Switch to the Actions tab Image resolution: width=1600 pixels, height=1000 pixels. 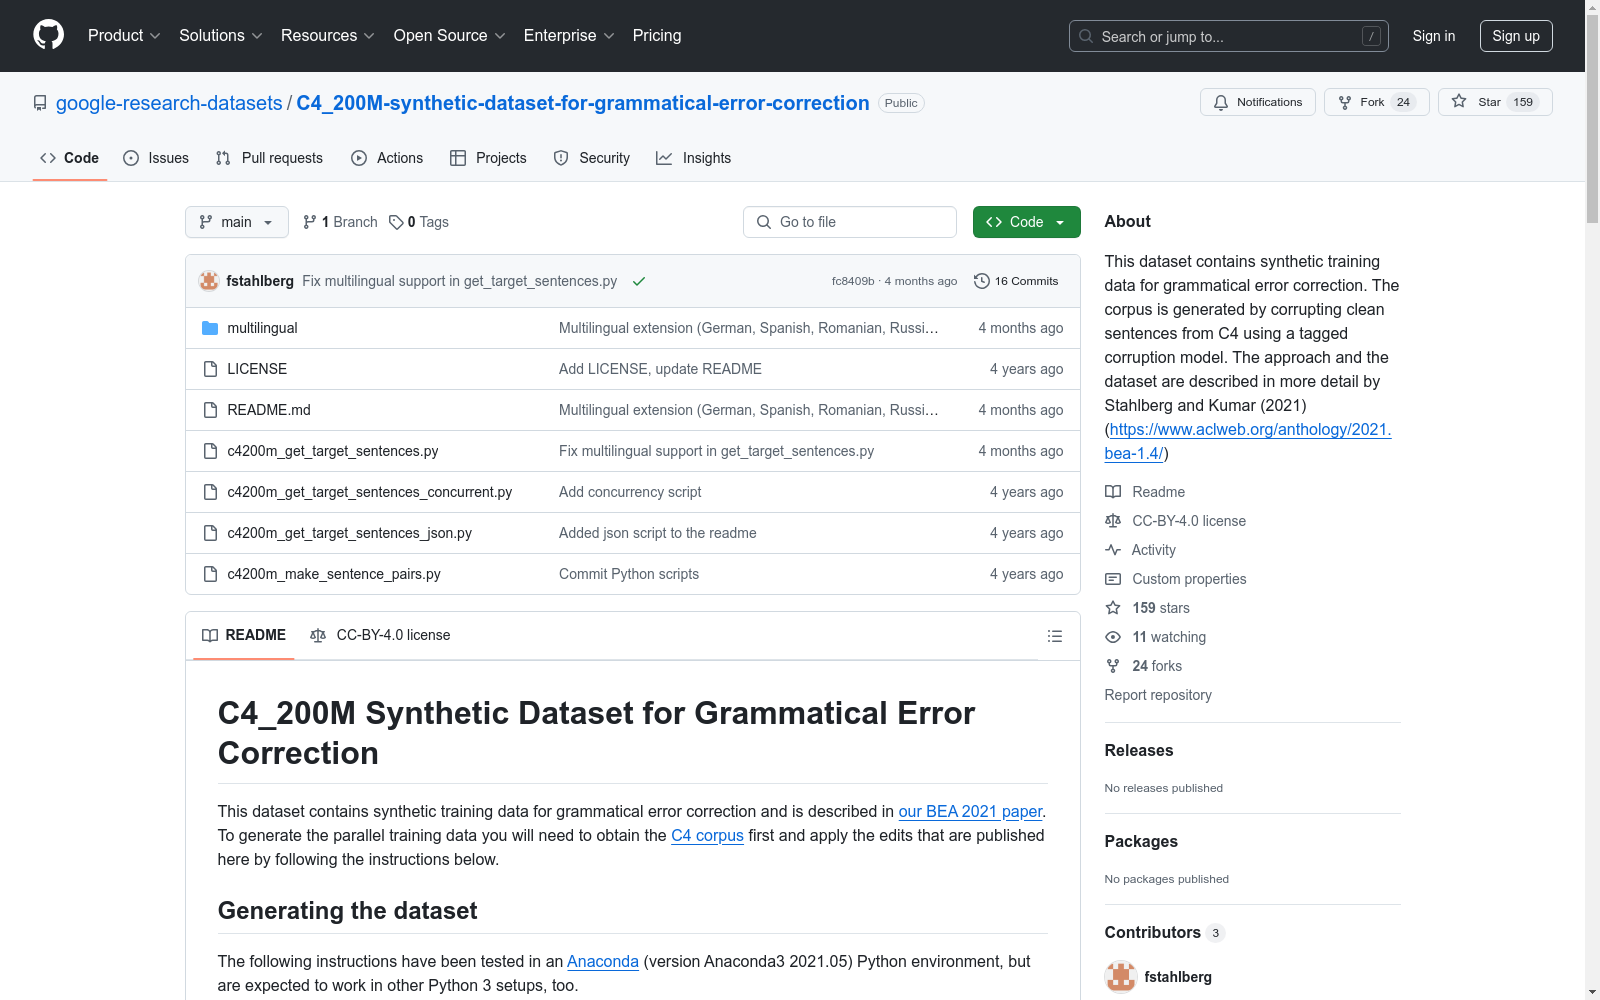(387, 158)
